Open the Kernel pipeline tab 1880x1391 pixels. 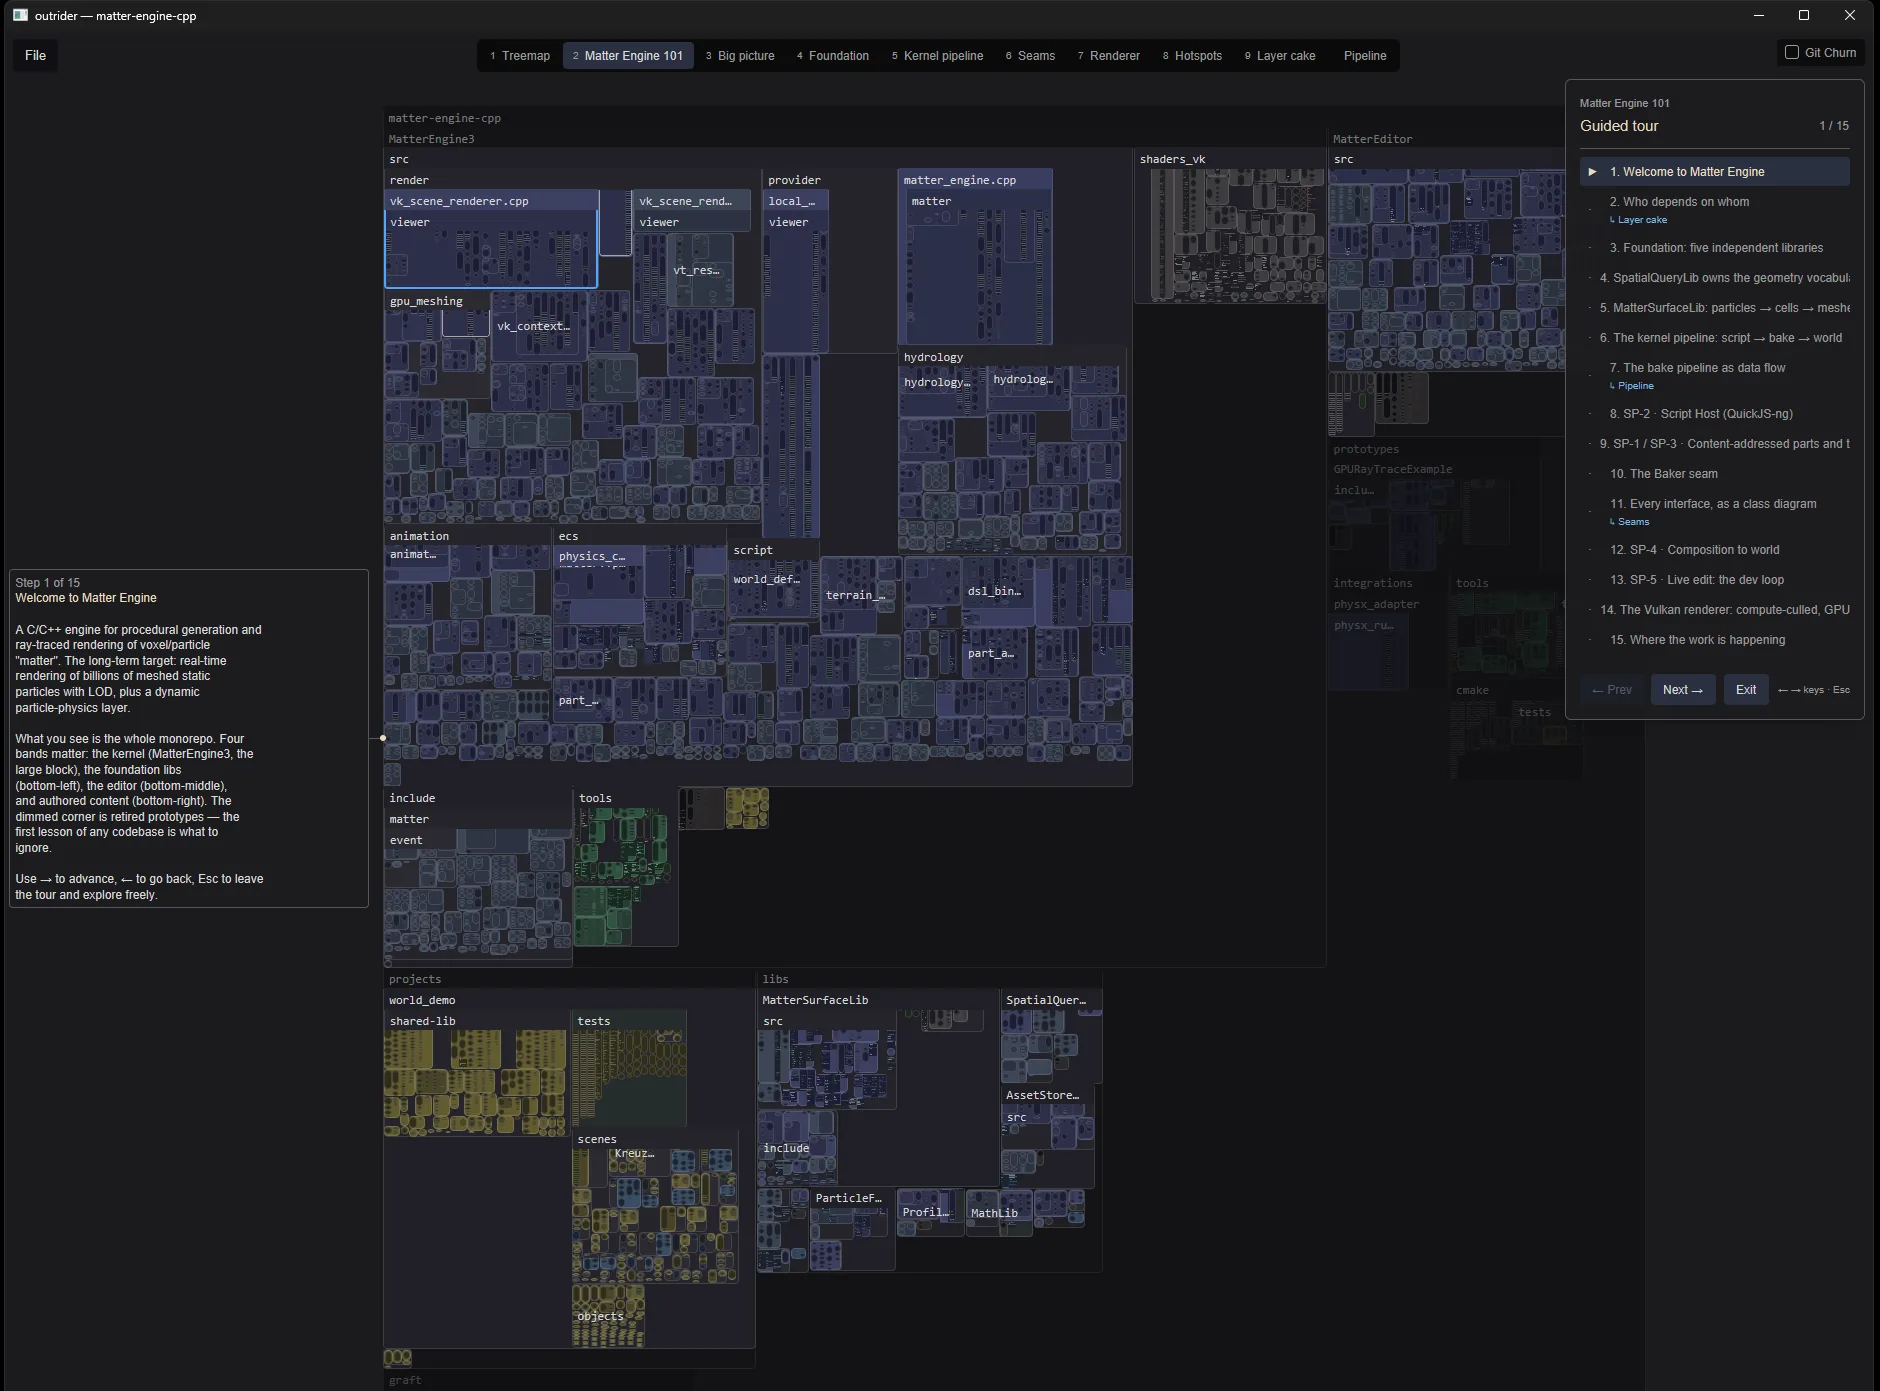[937, 56]
